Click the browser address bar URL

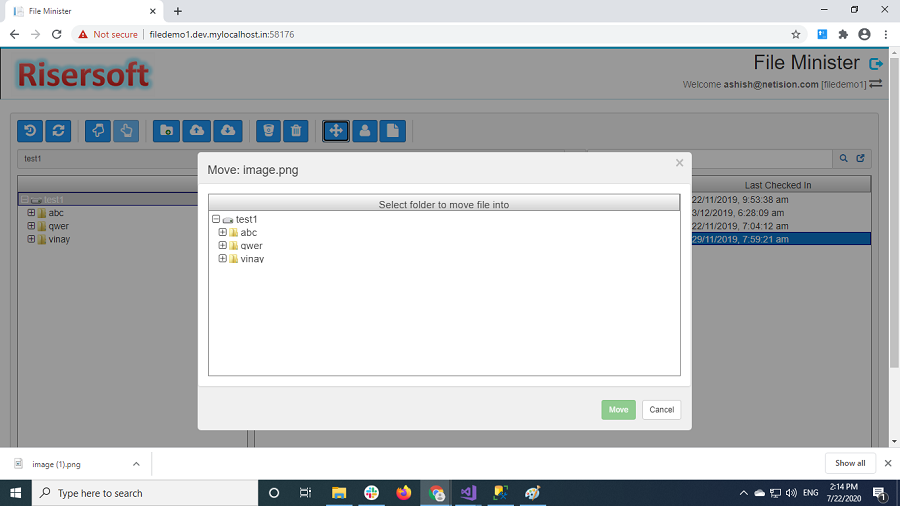(x=221, y=34)
